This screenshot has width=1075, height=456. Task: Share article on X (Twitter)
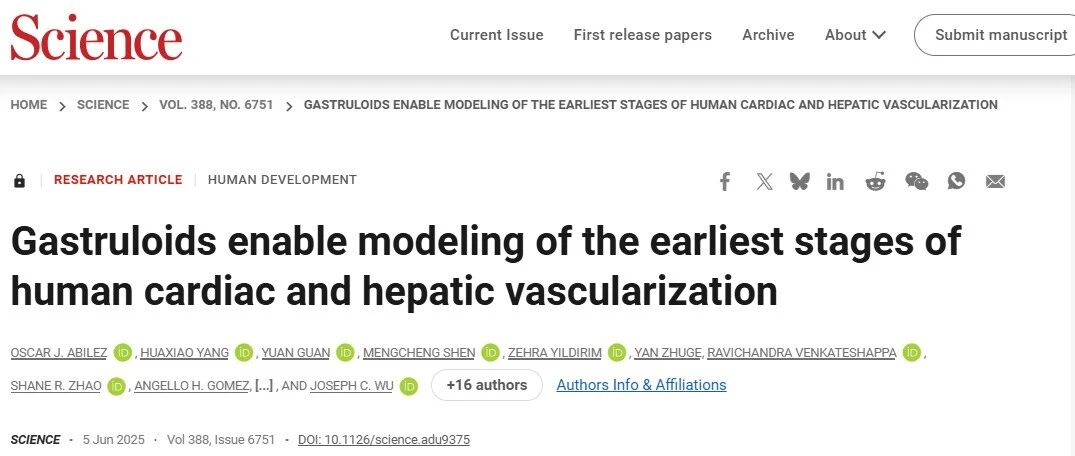pos(765,181)
